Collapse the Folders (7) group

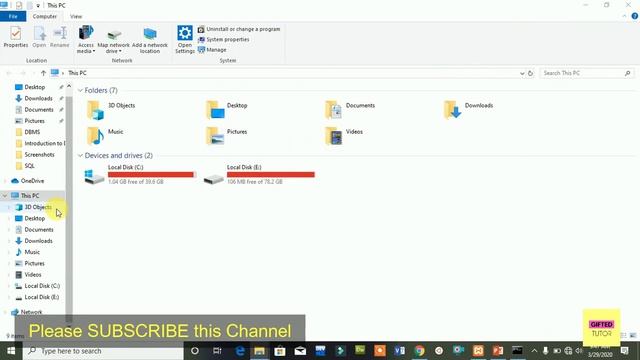(x=80, y=91)
